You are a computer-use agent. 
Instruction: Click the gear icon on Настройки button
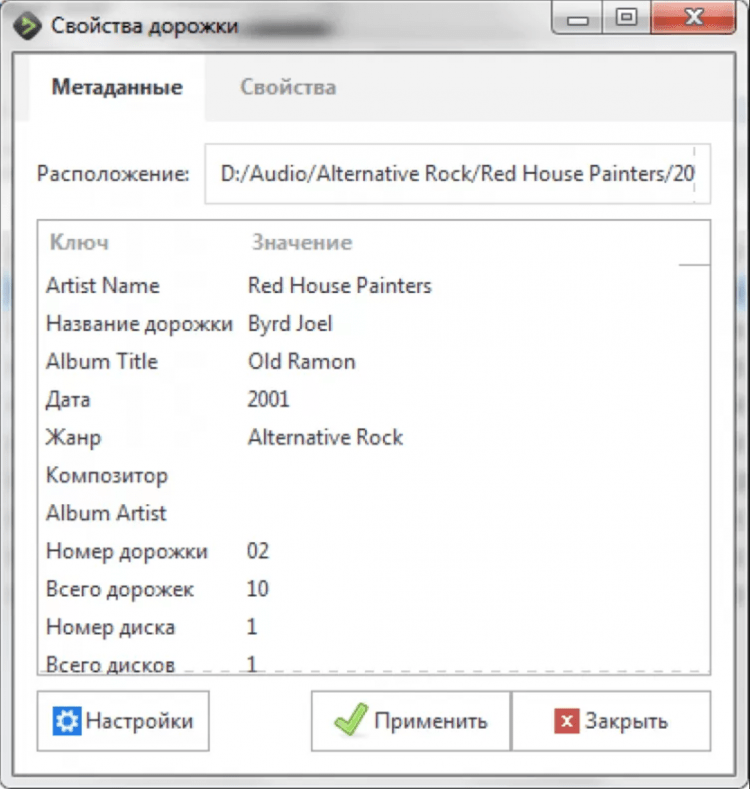coord(67,720)
